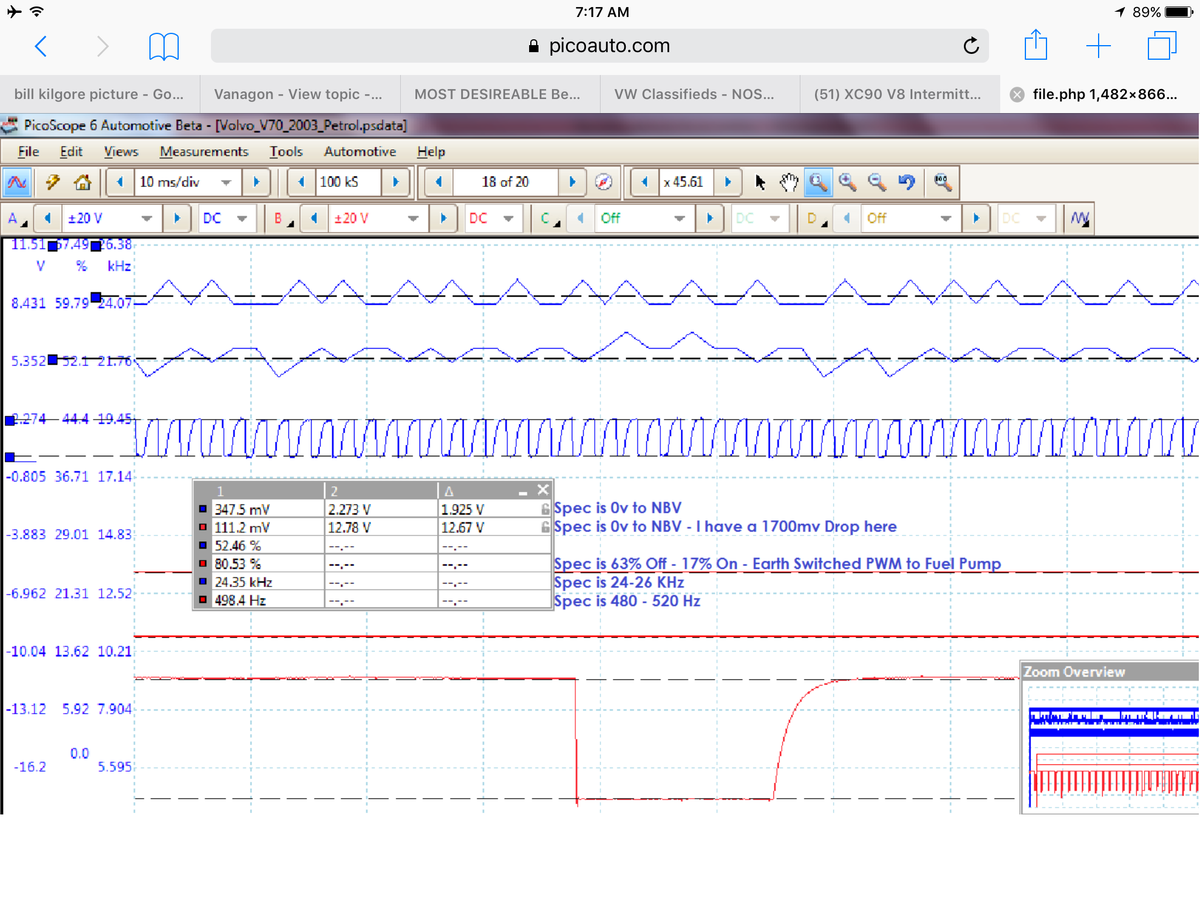Click the home icon in PicoScope toolbar
The image size is (1200, 900).
pos(82,182)
